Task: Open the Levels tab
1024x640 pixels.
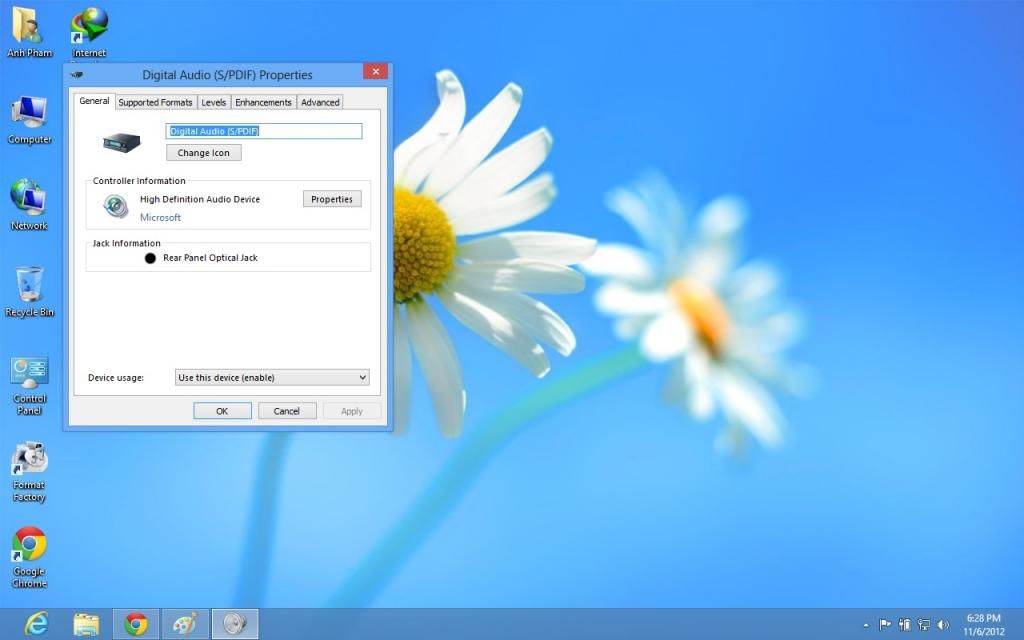Action: (x=213, y=102)
